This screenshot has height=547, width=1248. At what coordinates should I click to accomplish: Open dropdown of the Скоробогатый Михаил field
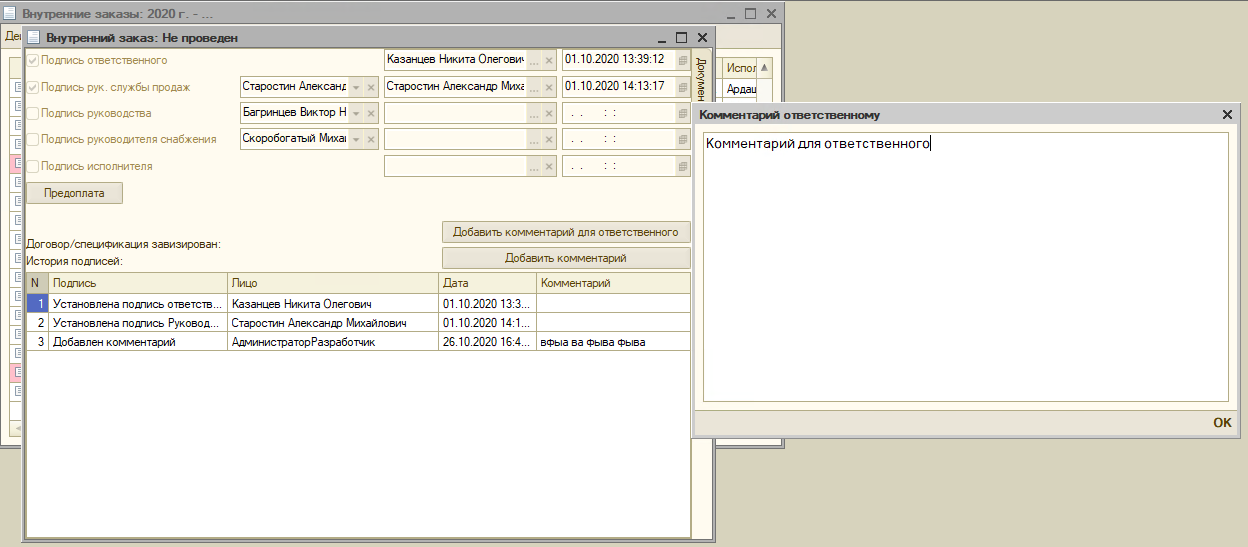(355, 140)
